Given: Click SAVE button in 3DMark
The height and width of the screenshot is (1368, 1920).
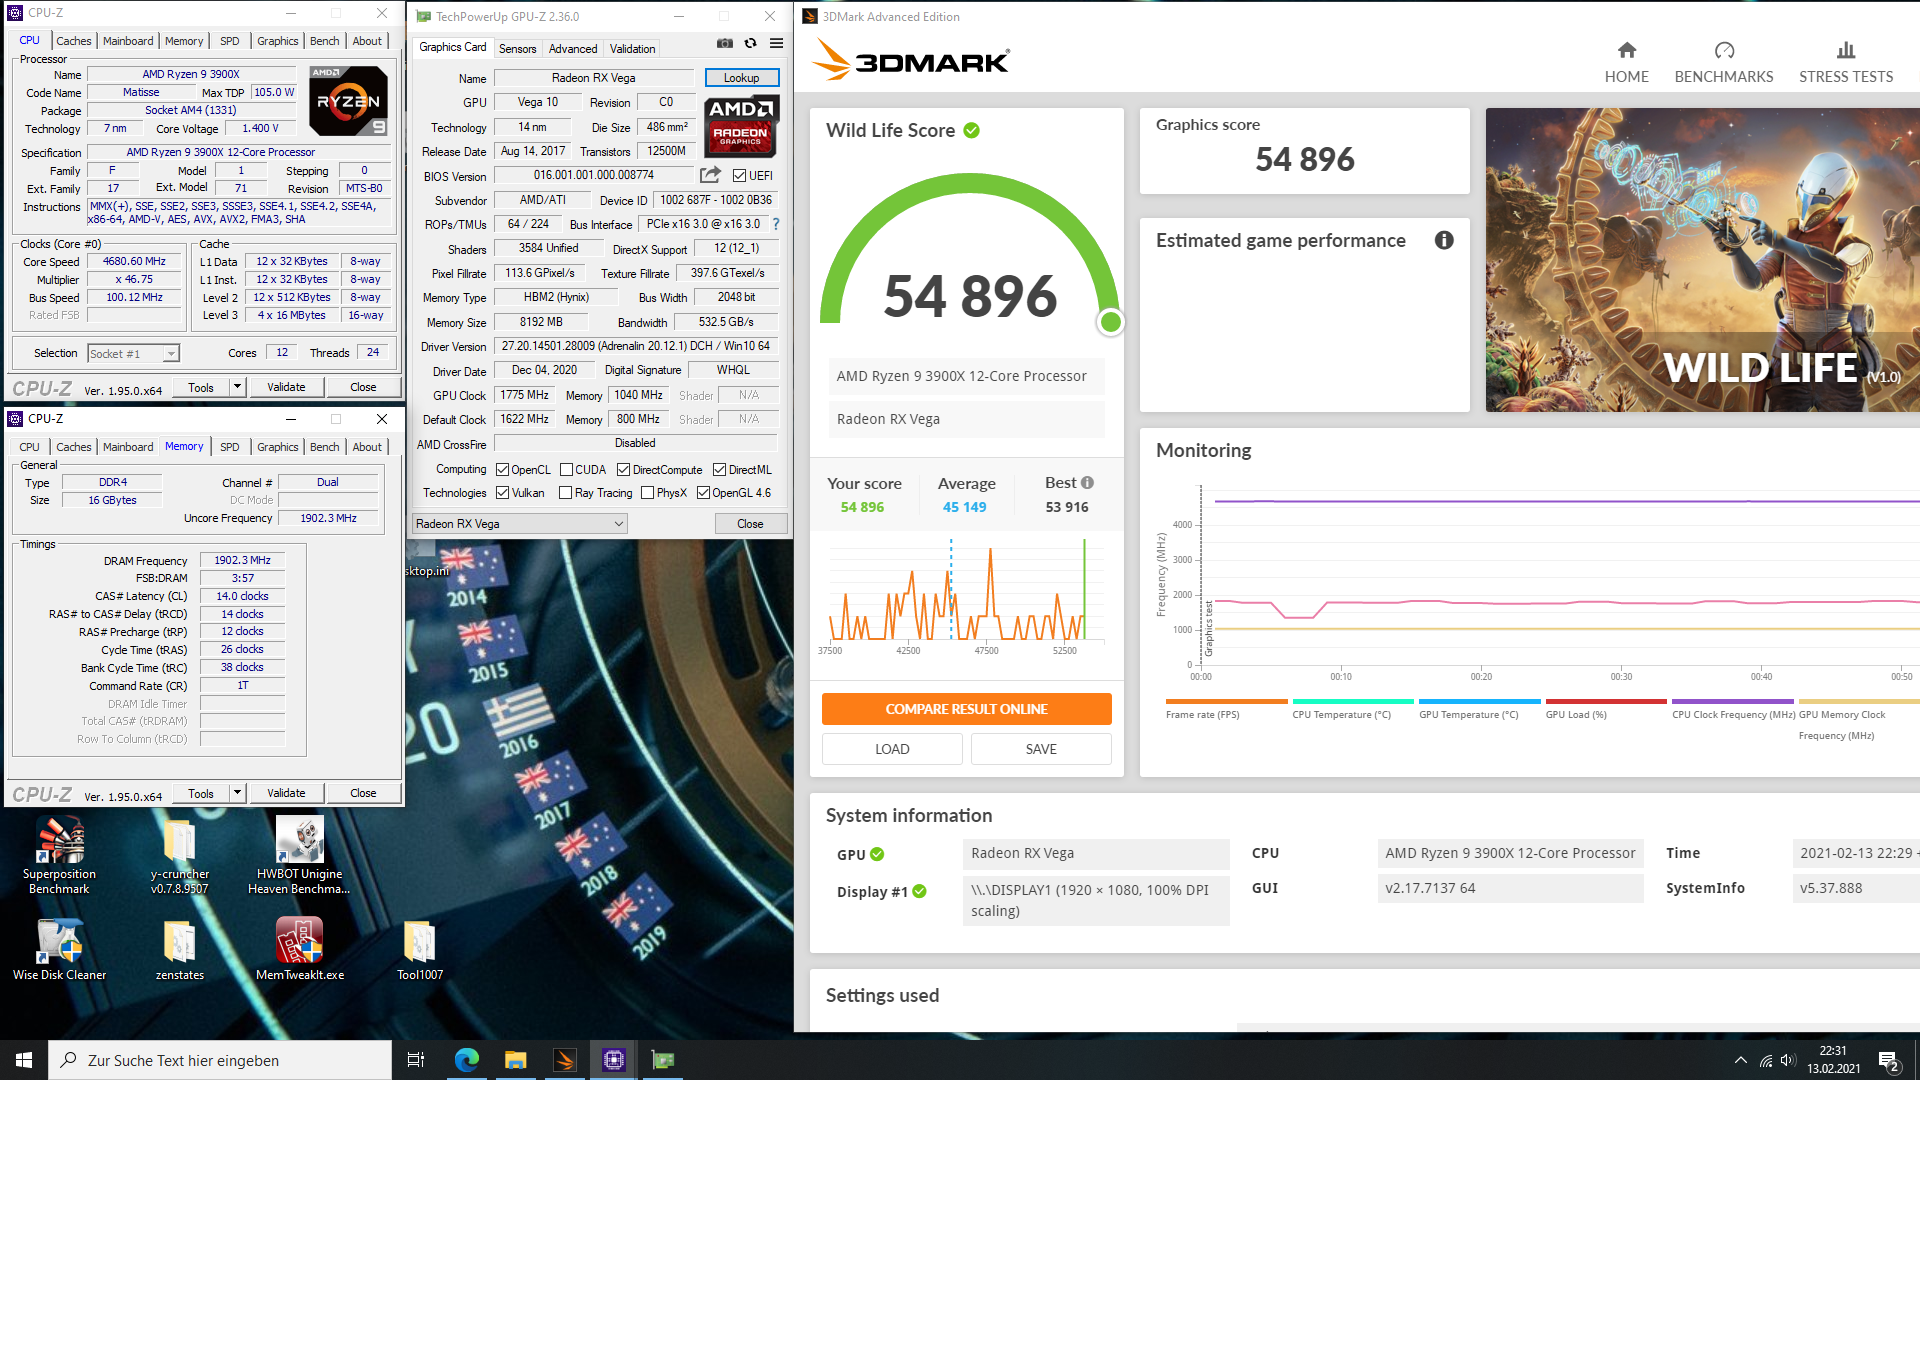Looking at the screenshot, I should 1041,749.
